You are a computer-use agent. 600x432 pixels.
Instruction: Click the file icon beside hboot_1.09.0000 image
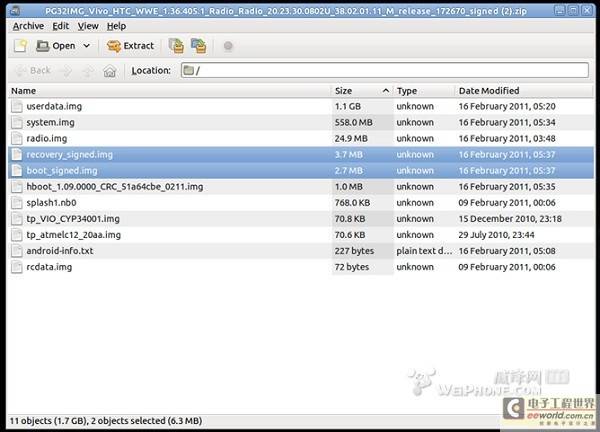tap(17, 187)
